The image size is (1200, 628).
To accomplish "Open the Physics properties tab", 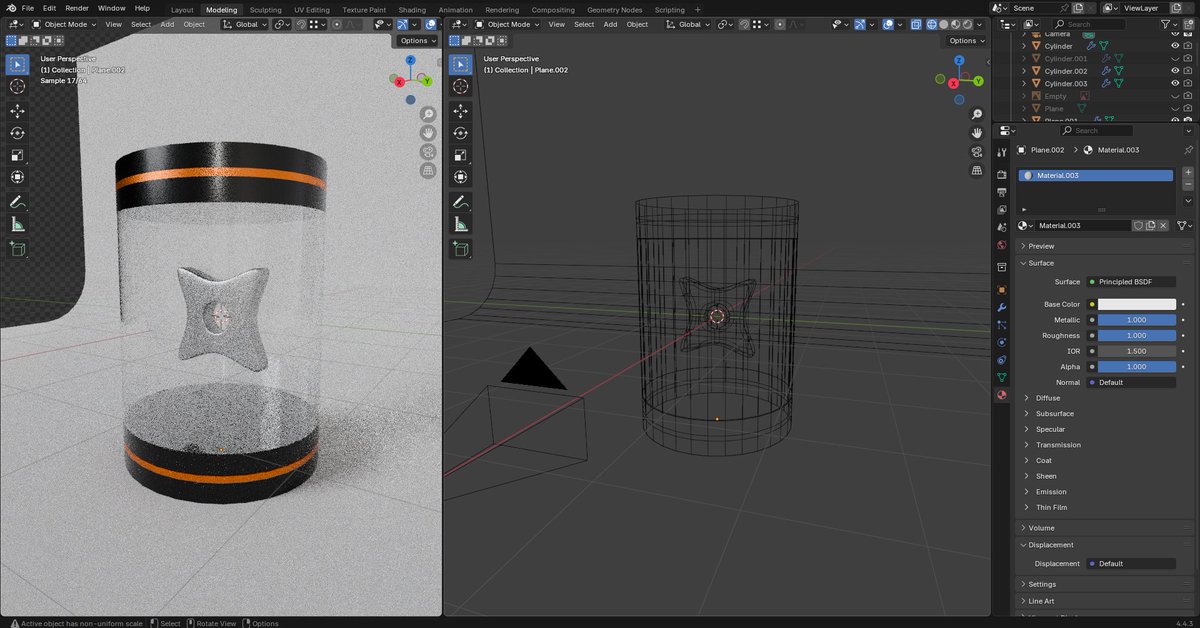I will 1002,342.
